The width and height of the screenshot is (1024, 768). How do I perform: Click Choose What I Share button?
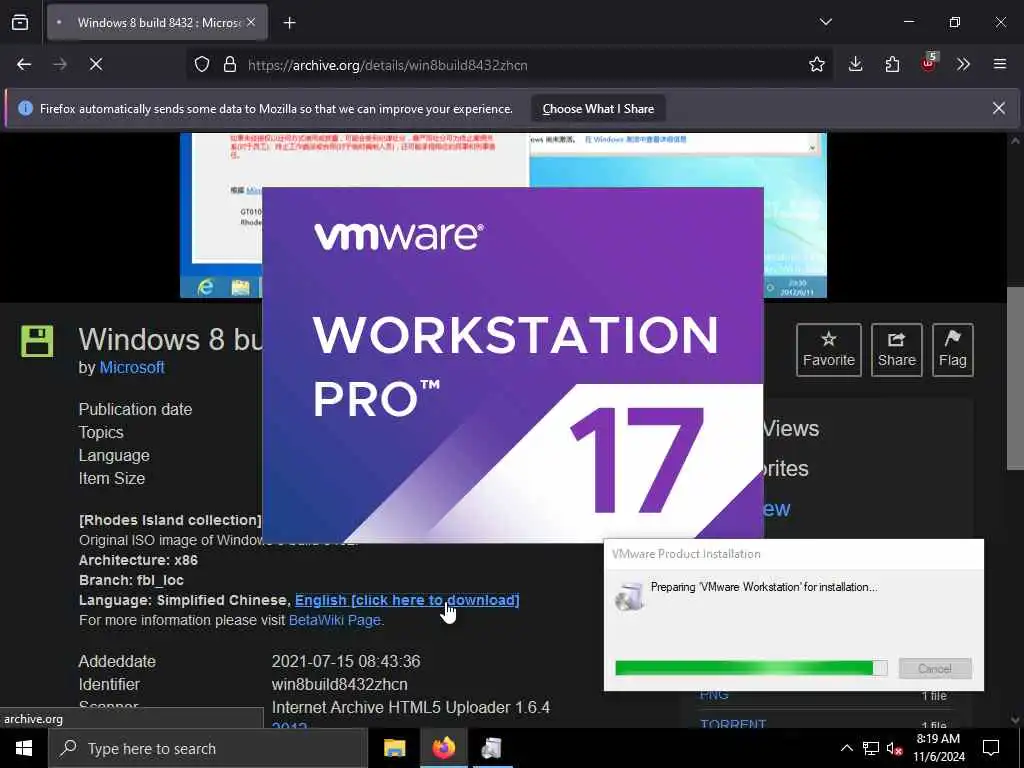(x=598, y=109)
